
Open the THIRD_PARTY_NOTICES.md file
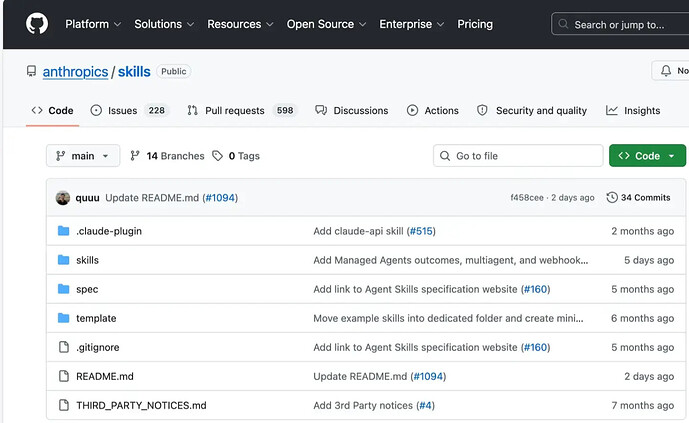coord(141,405)
